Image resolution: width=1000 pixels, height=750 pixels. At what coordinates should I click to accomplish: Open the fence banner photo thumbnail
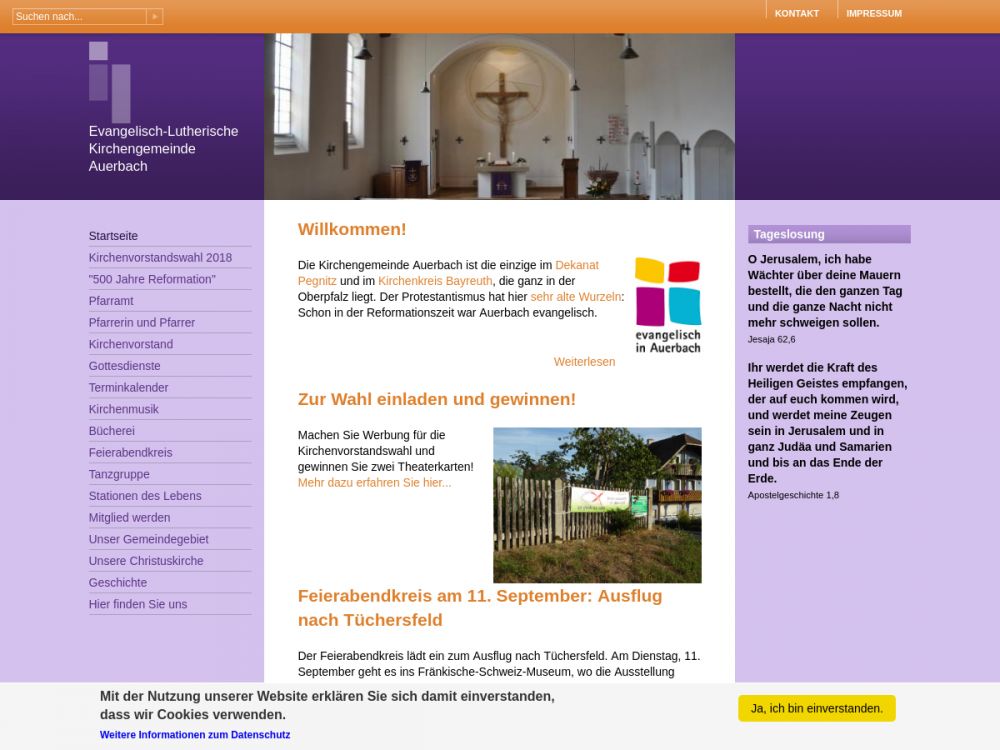[597, 505]
